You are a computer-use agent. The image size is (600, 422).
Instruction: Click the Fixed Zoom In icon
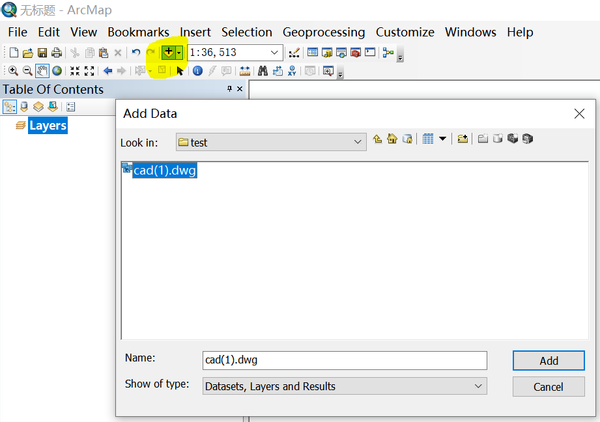(75, 71)
